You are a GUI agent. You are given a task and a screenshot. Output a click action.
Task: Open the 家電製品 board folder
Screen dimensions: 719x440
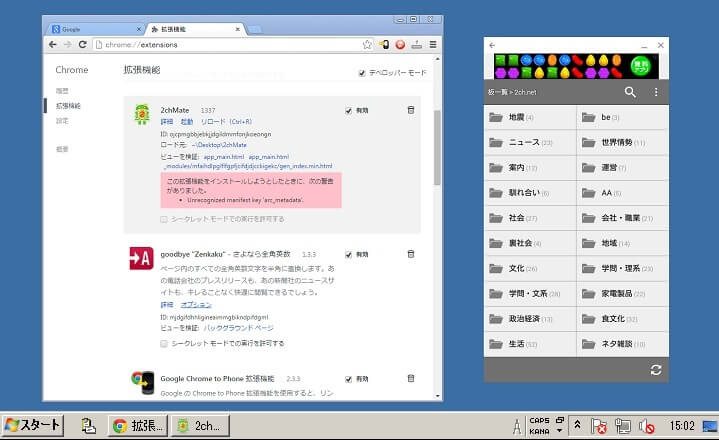pos(623,294)
